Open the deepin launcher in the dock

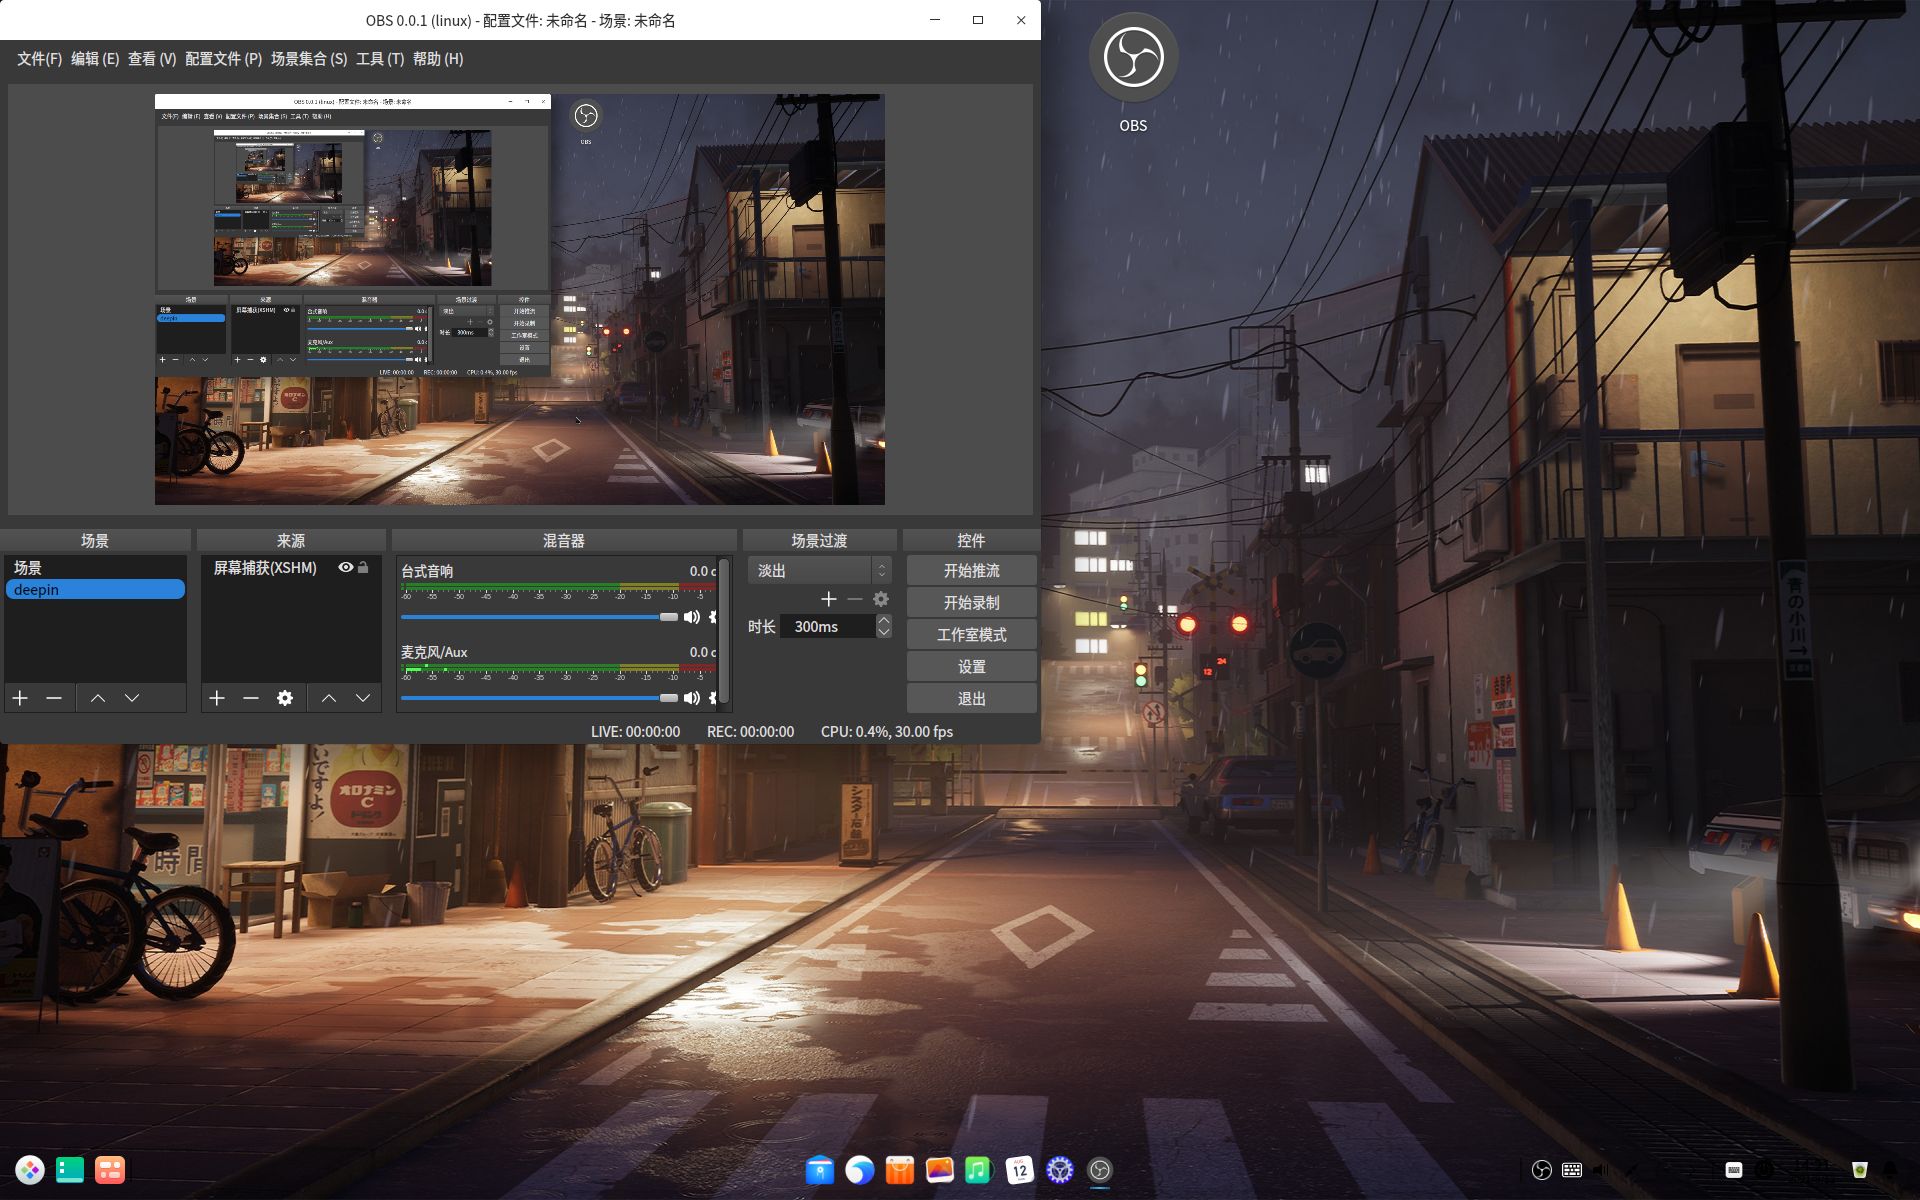point(30,1170)
